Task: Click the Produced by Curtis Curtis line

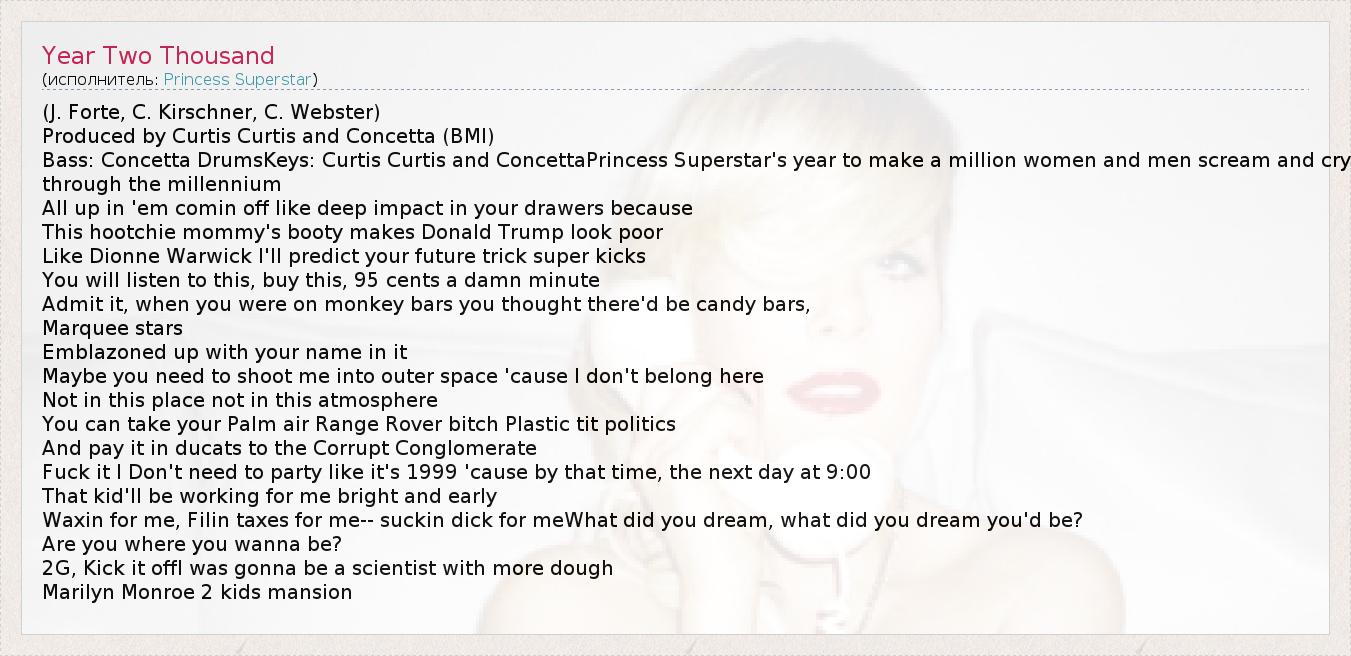Action: [268, 136]
